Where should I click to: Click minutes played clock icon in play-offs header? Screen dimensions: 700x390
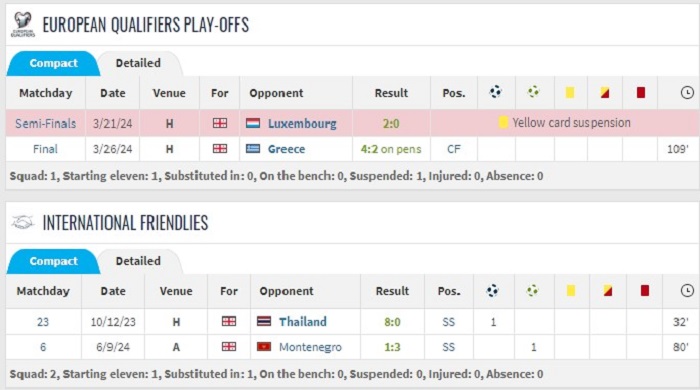(x=687, y=92)
